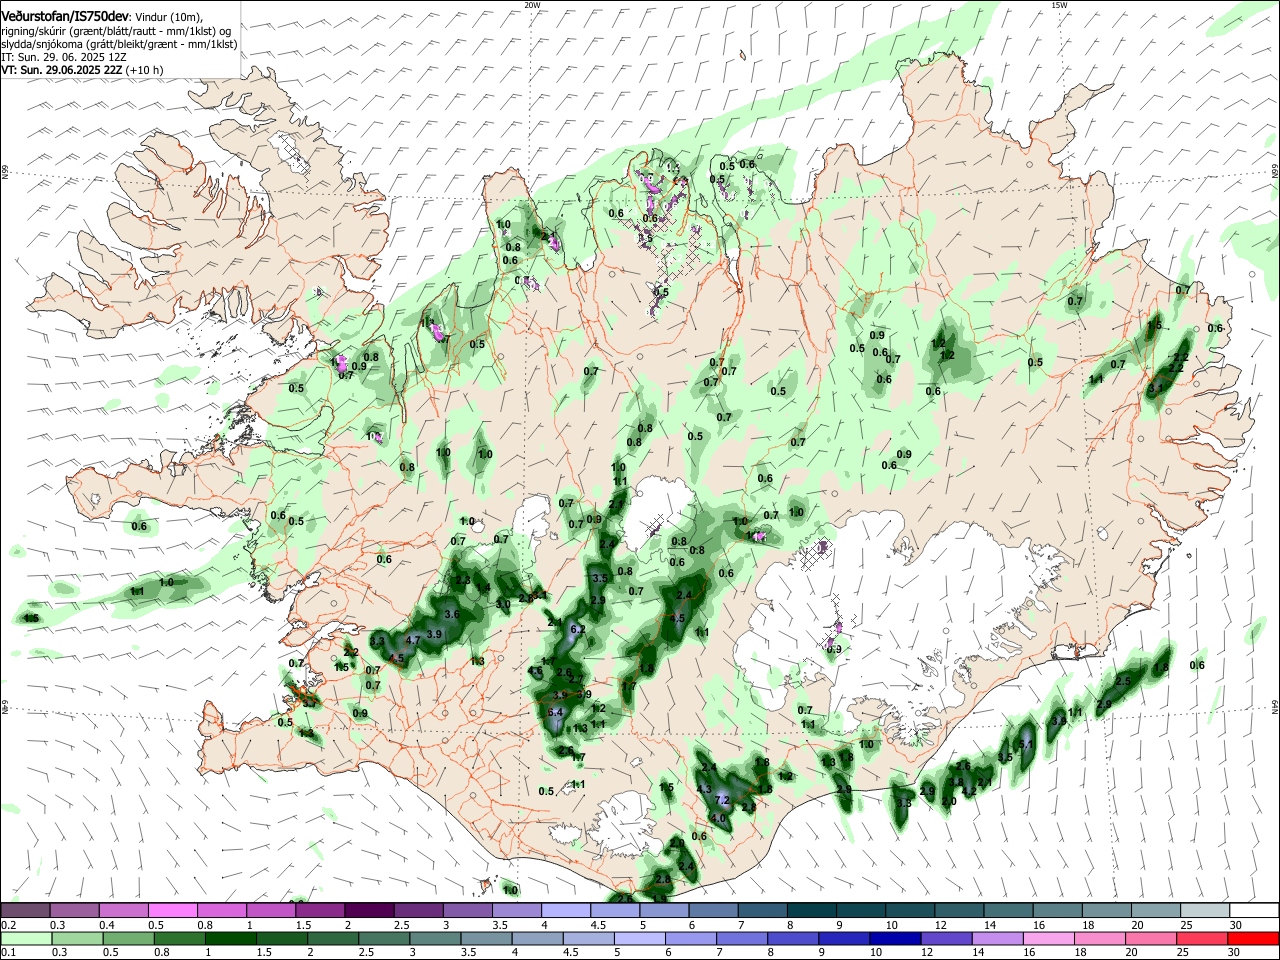Select darkest green 1–1.5 rain legend swatch
This screenshot has width=1280, height=960.
(x=230, y=938)
